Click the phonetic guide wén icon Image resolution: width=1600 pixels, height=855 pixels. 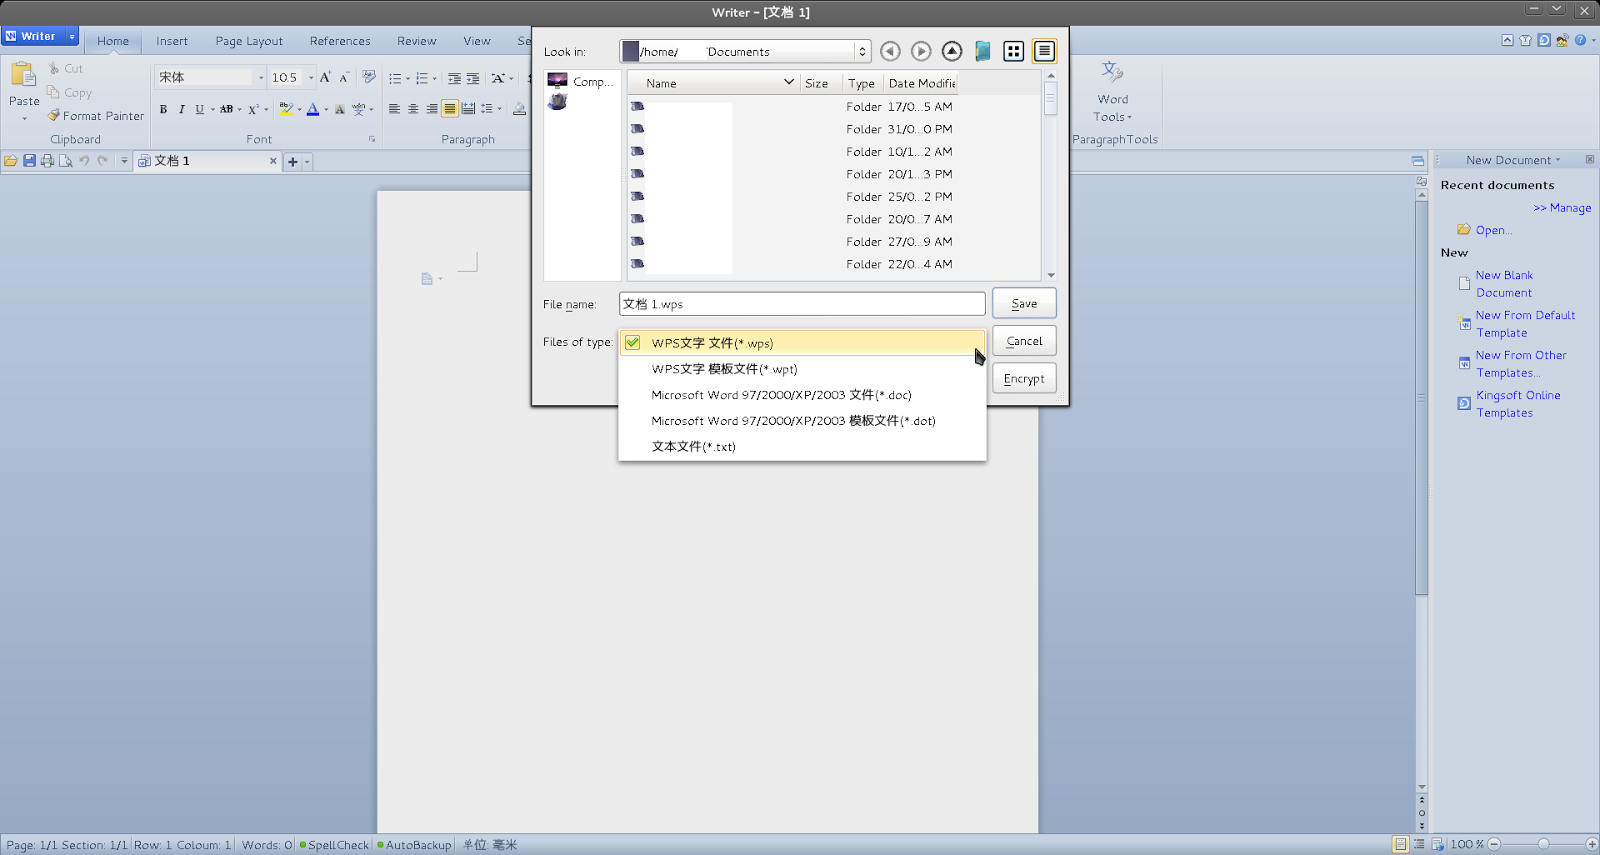tap(358, 109)
